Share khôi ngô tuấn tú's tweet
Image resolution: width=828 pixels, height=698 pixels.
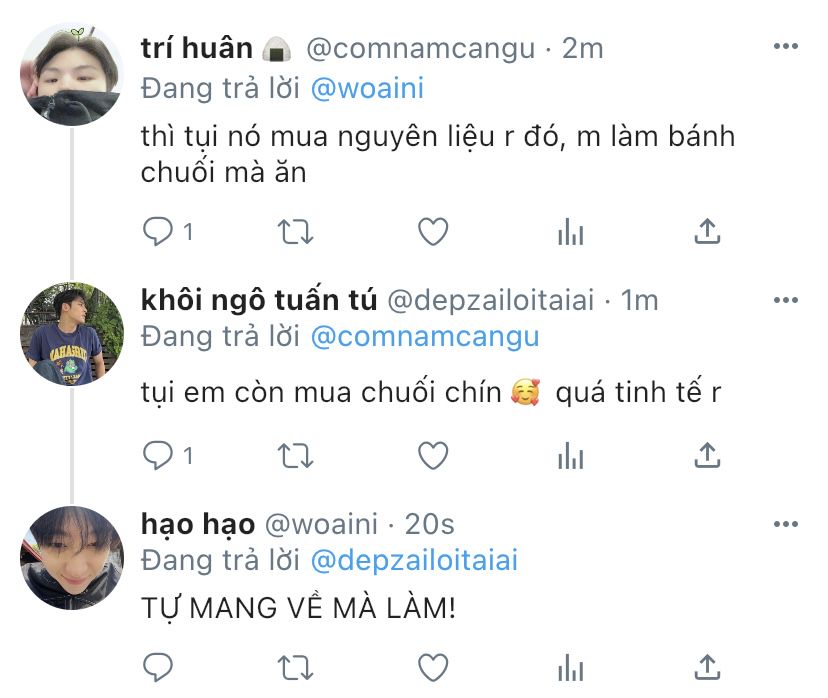click(x=707, y=456)
